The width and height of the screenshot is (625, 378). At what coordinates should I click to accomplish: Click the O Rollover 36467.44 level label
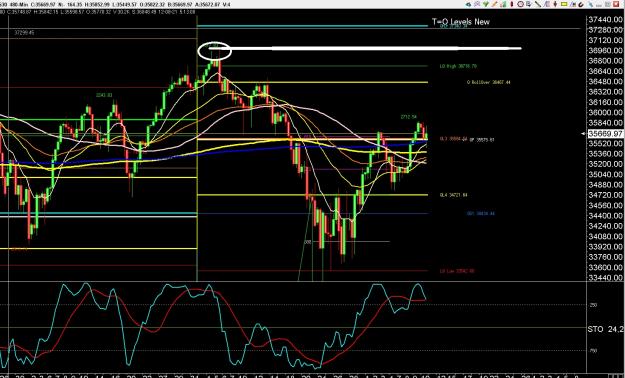[x=489, y=83]
